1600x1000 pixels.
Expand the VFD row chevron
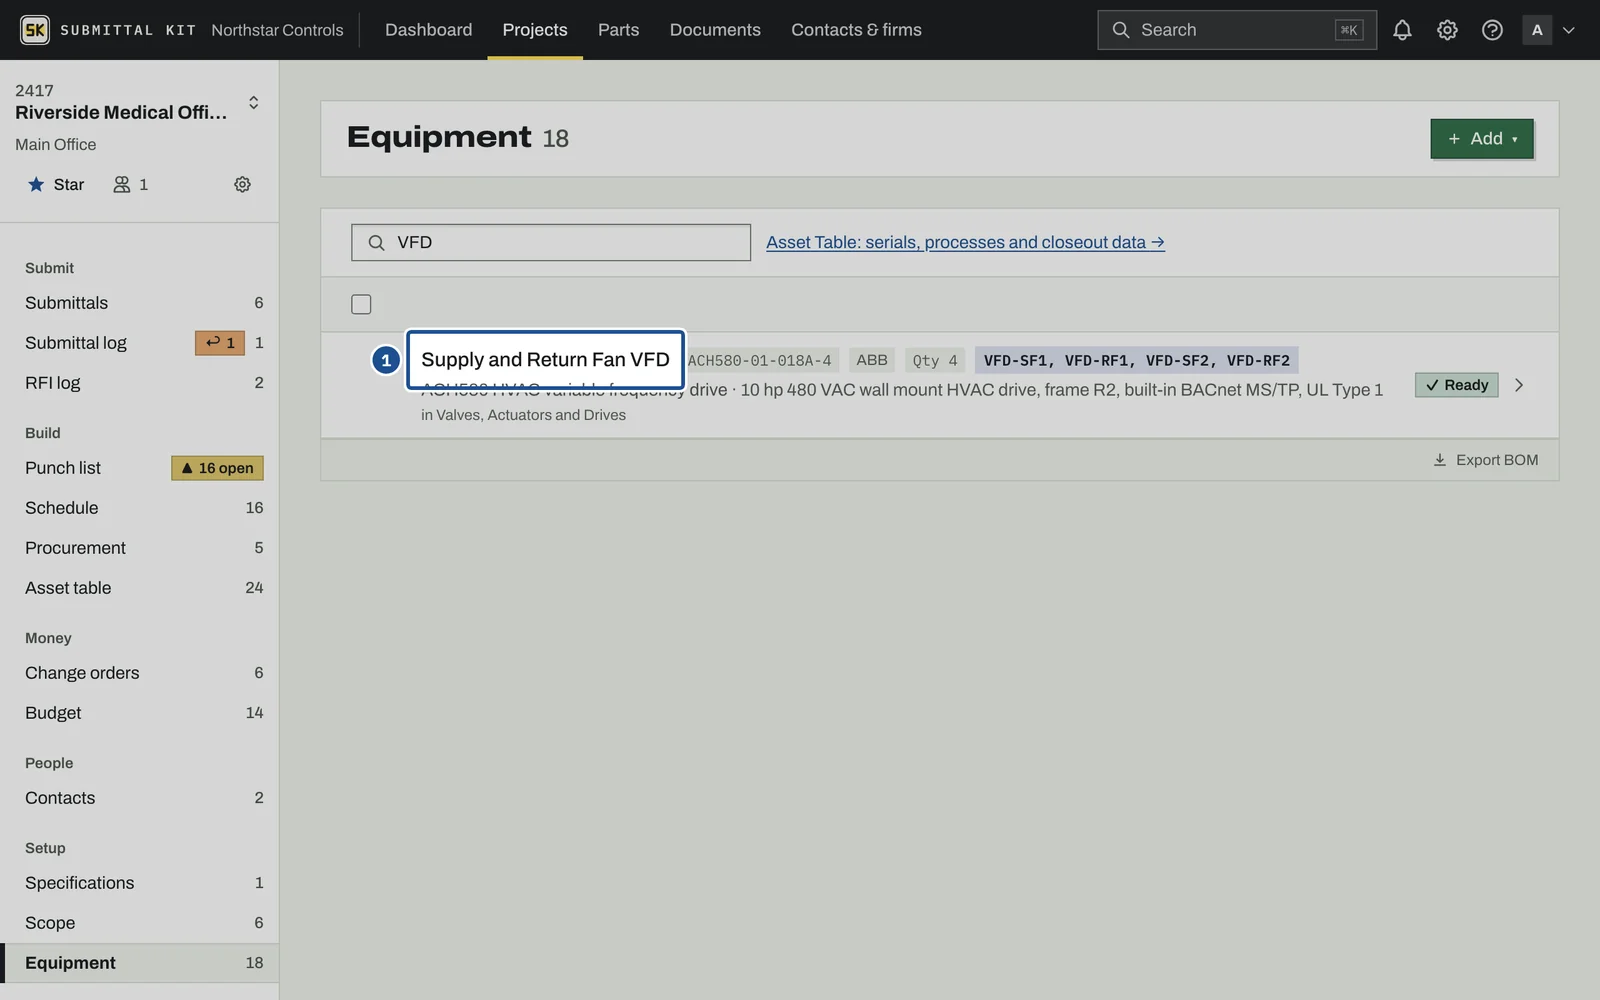pos(1519,385)
